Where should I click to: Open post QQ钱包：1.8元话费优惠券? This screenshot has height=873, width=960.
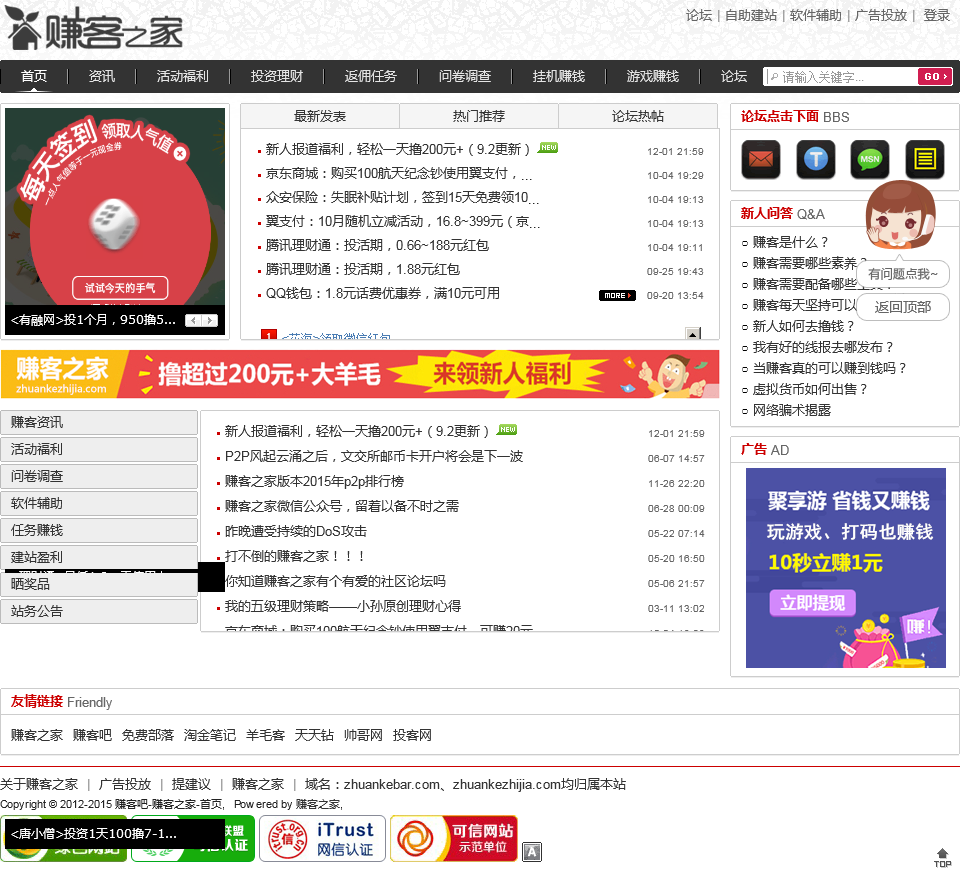[x=383, y=294]
